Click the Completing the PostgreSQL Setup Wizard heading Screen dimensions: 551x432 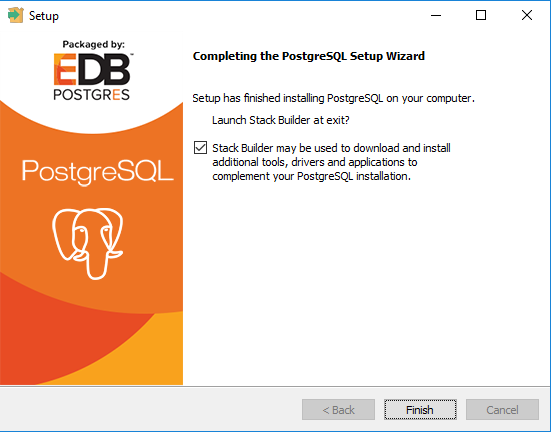[309, 56]
